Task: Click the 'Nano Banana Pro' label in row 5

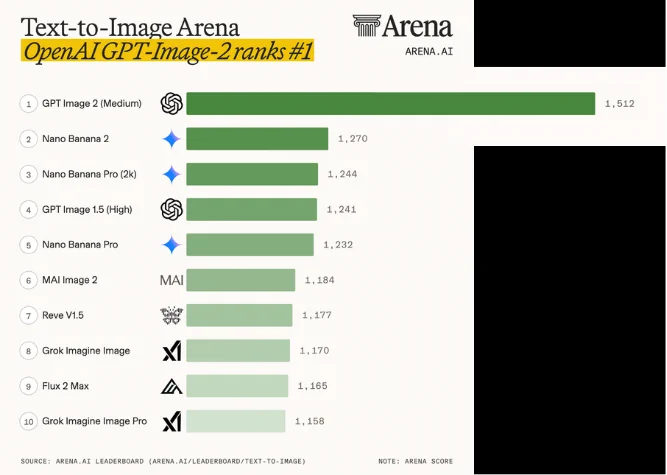Action: (x=80, y=245)
